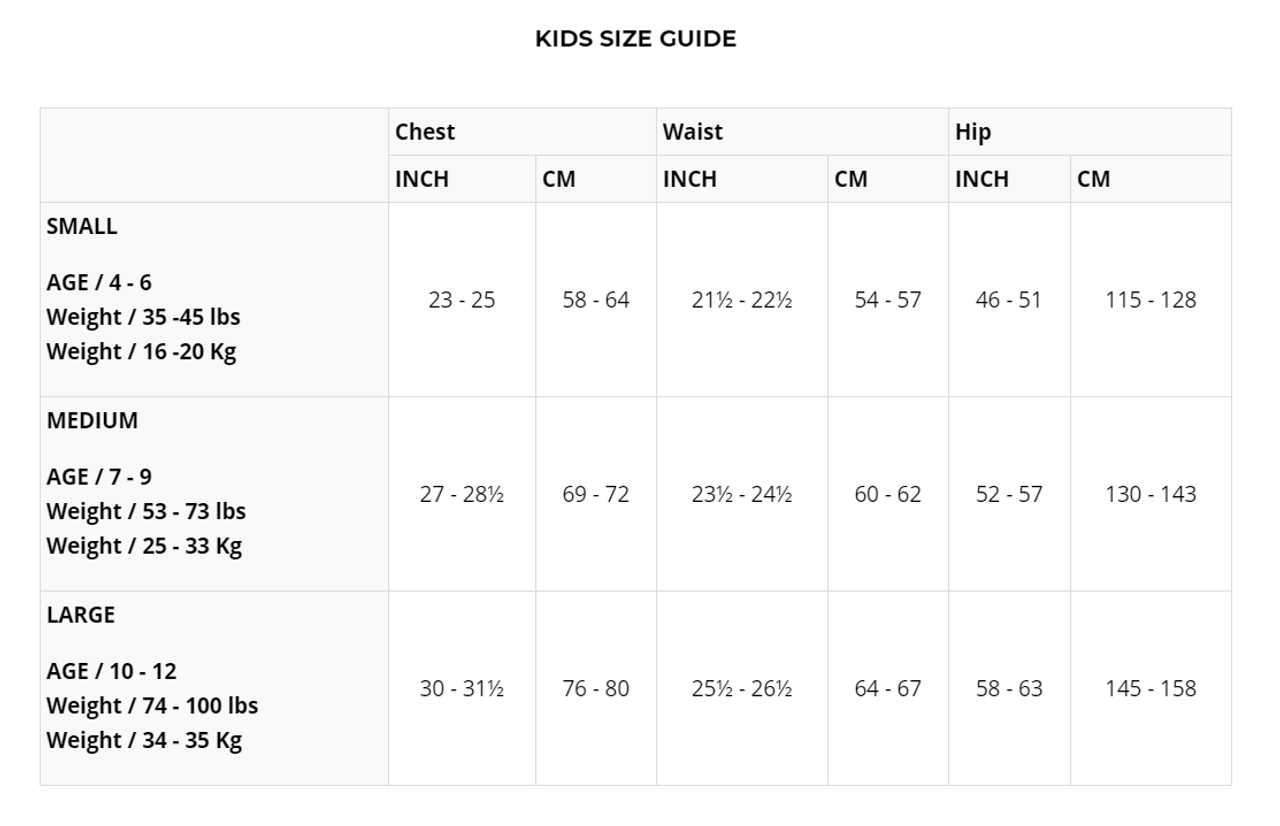Screen dimensions: 1280x826
Task: Click the 145 - 158 hip cm cell
Action: click(x=1150, y=688)
